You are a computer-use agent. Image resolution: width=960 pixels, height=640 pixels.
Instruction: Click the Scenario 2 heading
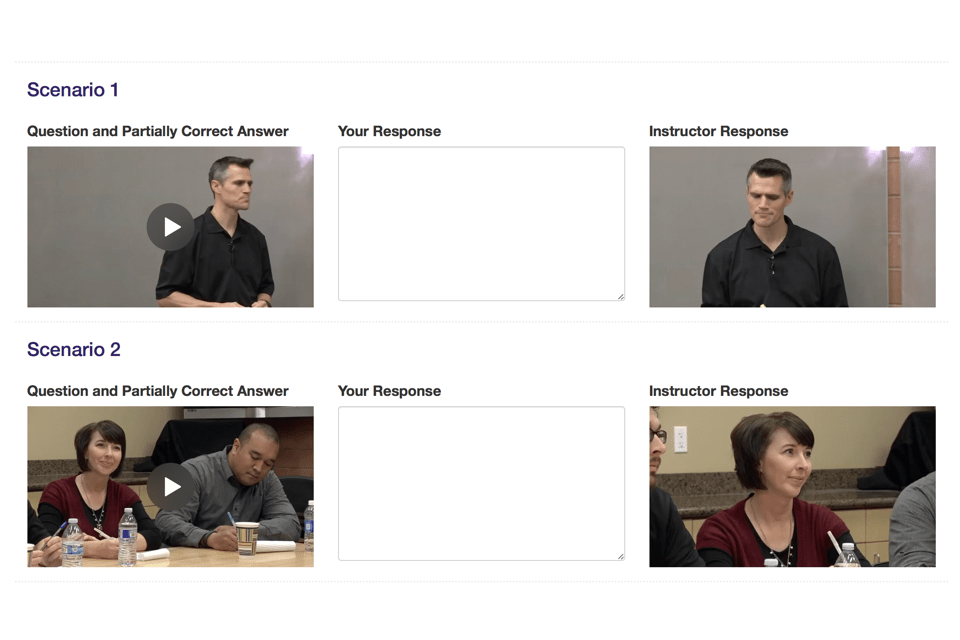coord(73,349)
